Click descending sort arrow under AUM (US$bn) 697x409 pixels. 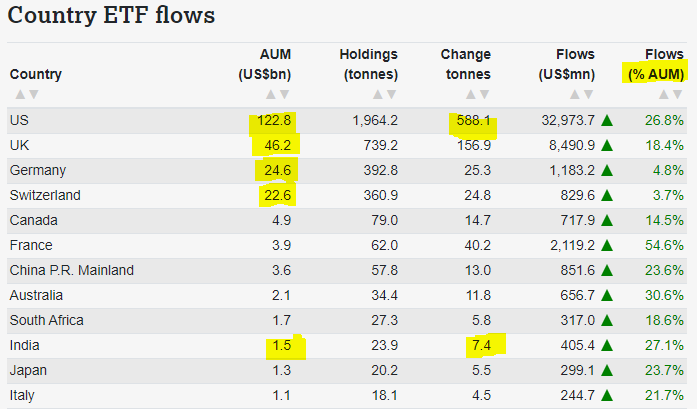pyautogui.click(x=283, y=95)
